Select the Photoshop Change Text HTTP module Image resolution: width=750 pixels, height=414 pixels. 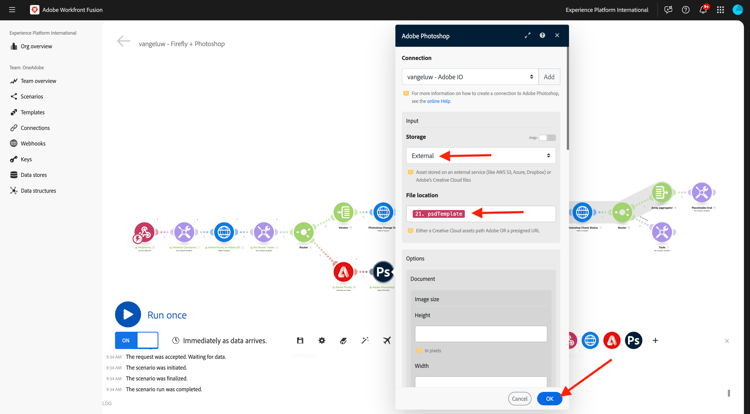(383, 212)
